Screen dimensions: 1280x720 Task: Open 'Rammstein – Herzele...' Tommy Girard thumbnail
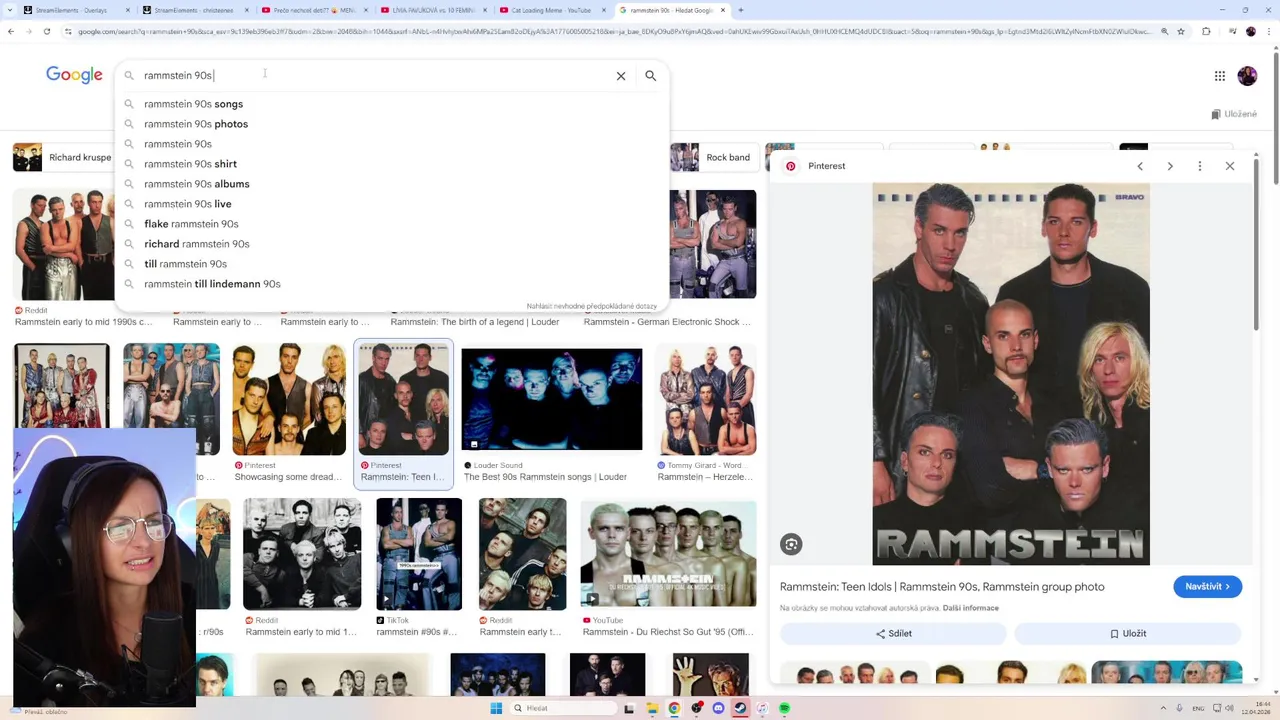pyautogui.click(x=706, y=399)
